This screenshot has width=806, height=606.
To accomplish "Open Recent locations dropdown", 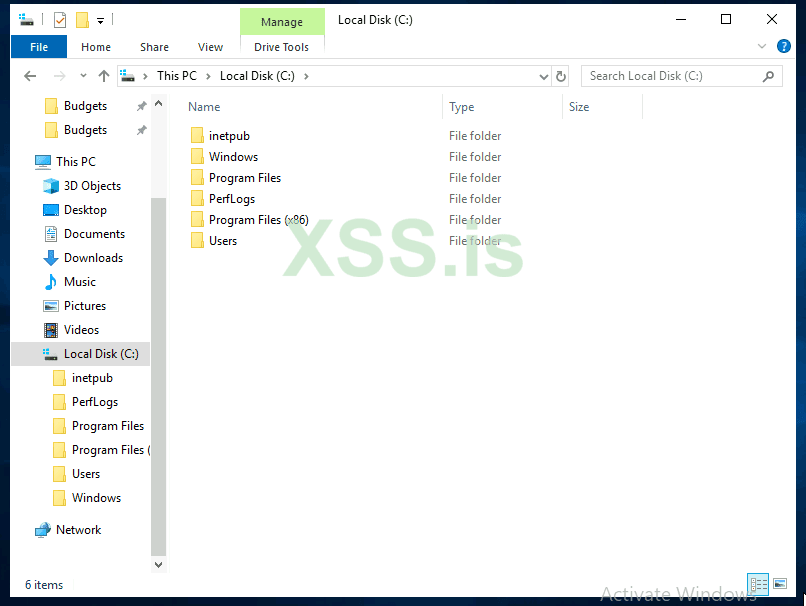I will coord(83,76).
